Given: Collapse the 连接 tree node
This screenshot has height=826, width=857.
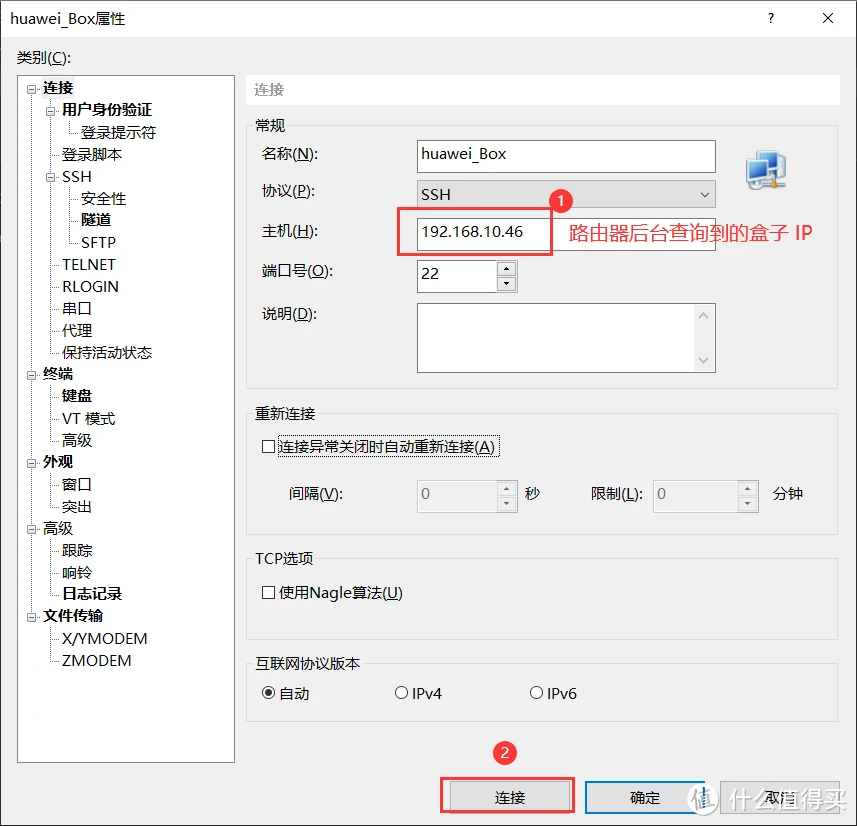Looking at the screenshot, I should (x=32, y=89).
